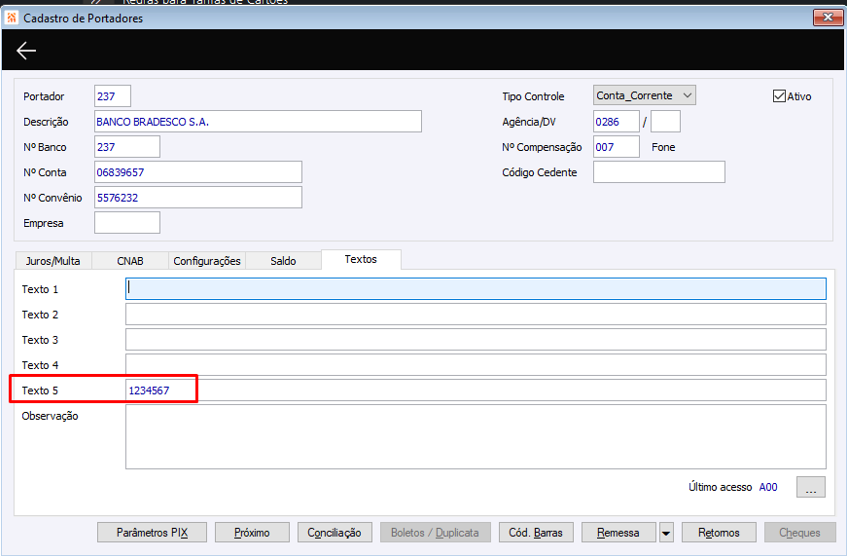
Task: Click the Texto 5 field containing 1234567
Action: point(476,390)
